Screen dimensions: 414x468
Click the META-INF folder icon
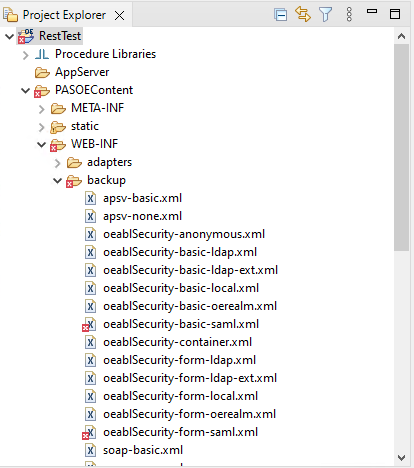click(58, 108)
